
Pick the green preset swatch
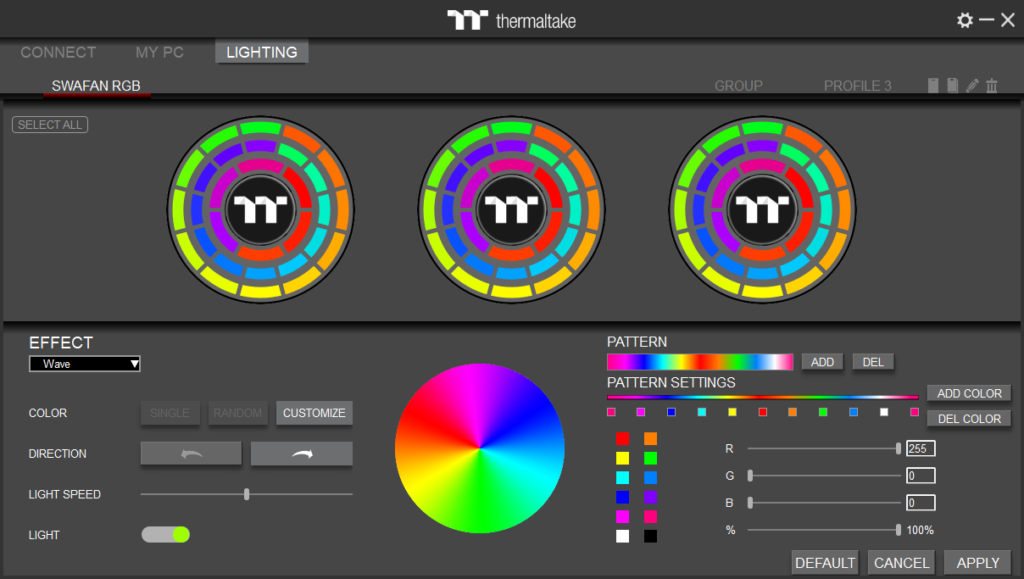[x=650, y=458]
